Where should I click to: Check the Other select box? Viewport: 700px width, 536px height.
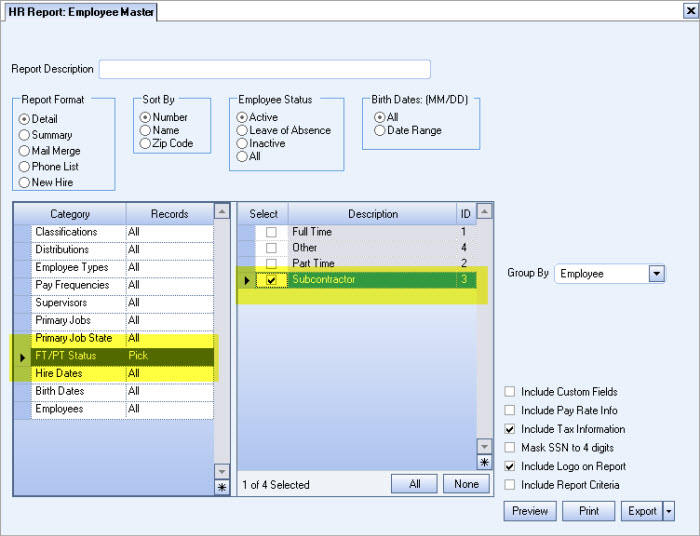click(x=271, y=248)
